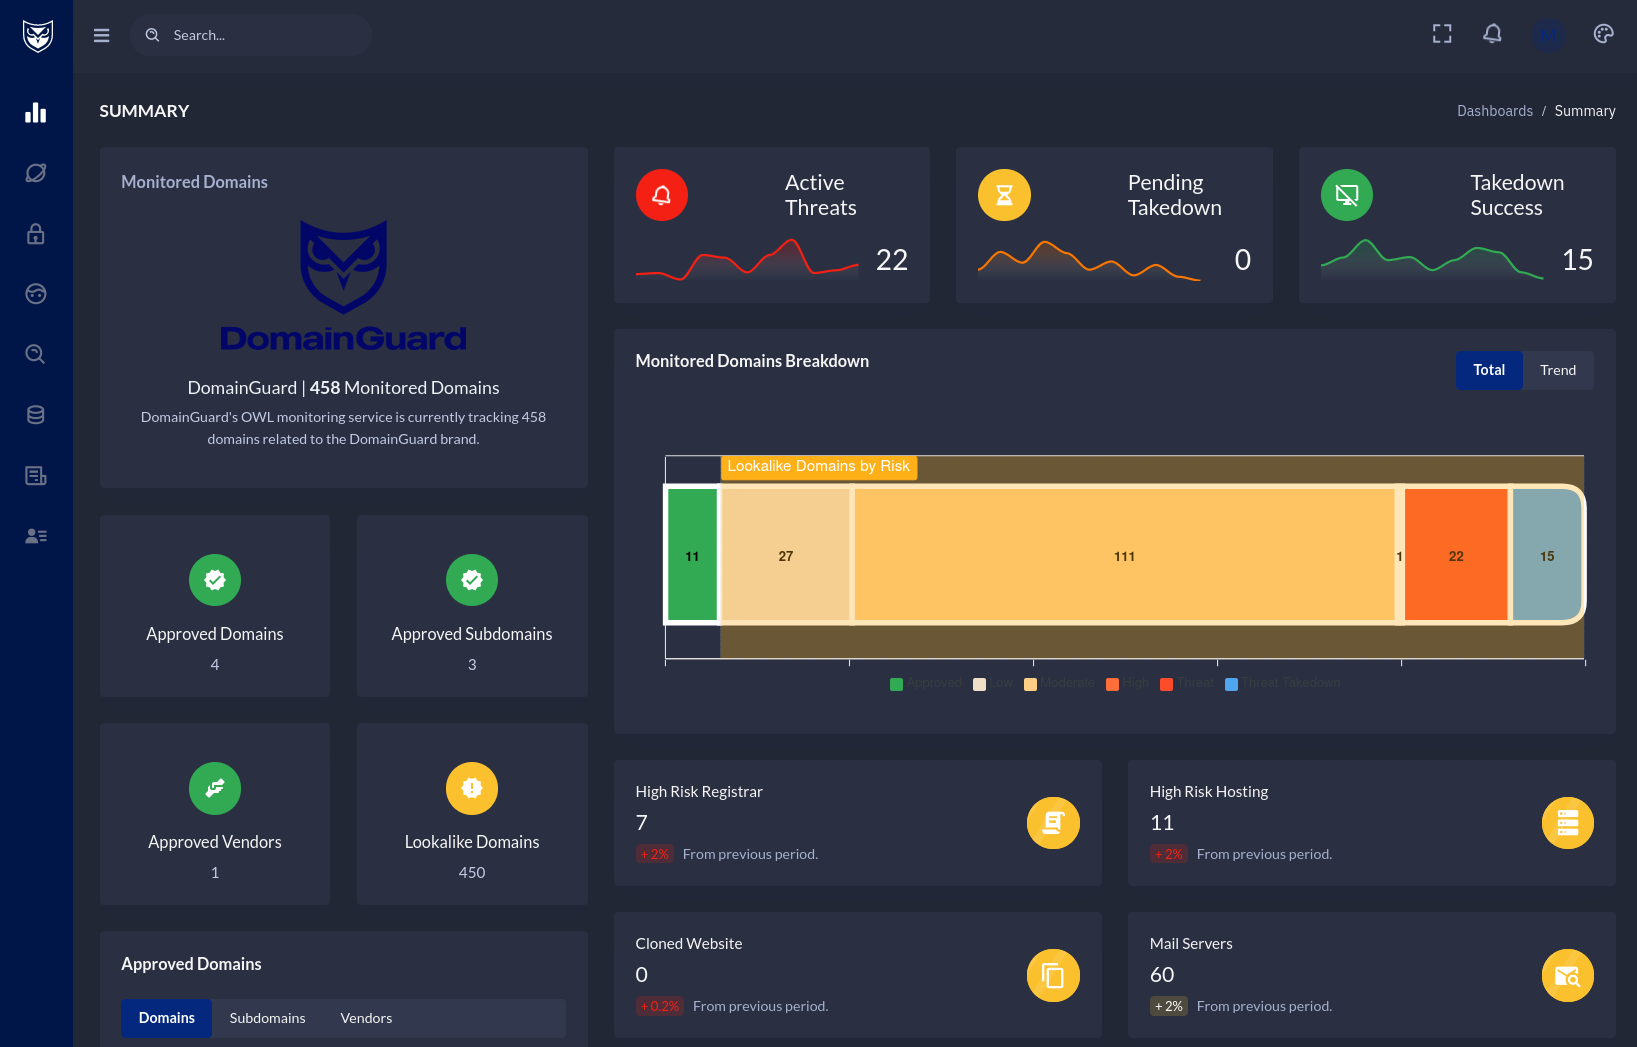Viewport: 1637px width, 1047px height.
Task: Toggle Threat series in chart legend
Action: pyautogui.click(x=1187, y=683)
